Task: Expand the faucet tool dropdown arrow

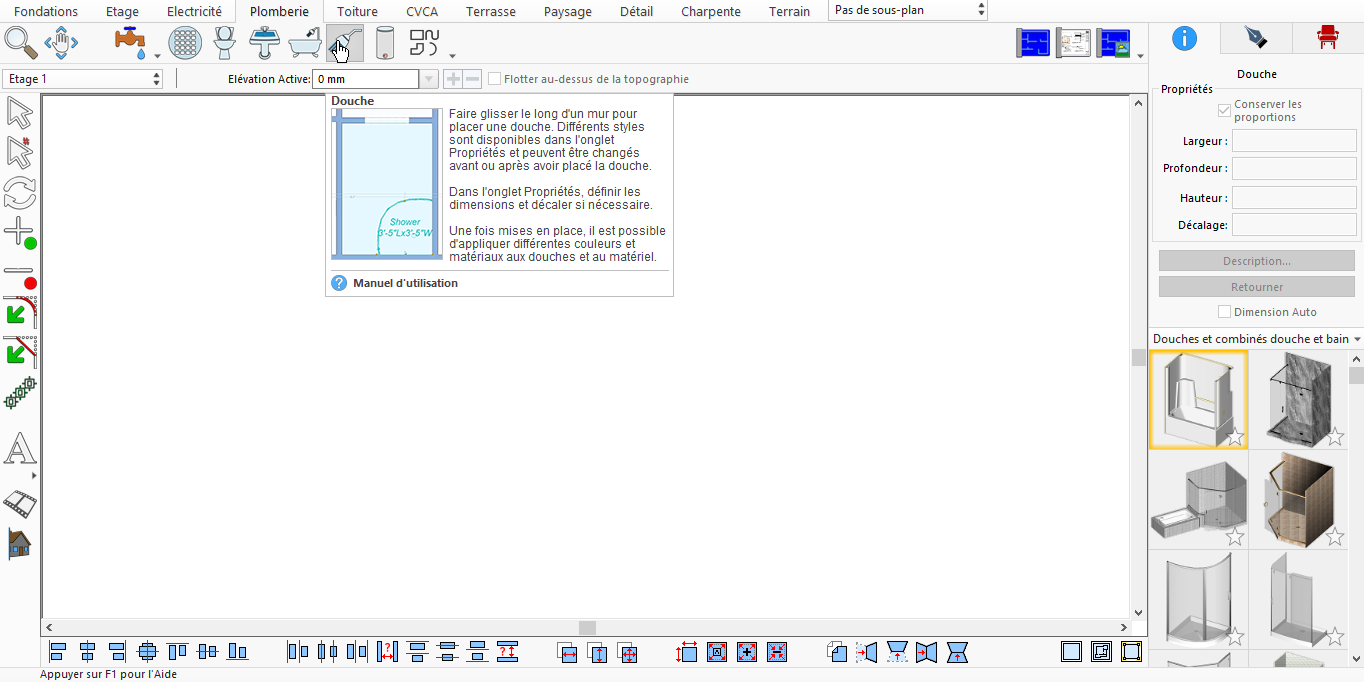Action: 157,57
